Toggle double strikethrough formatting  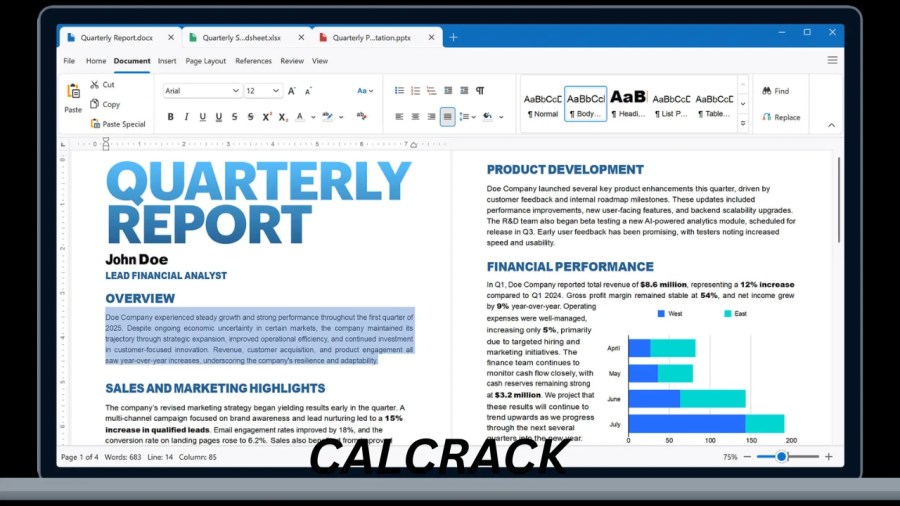pyautogui.click(x=251, y=116)
